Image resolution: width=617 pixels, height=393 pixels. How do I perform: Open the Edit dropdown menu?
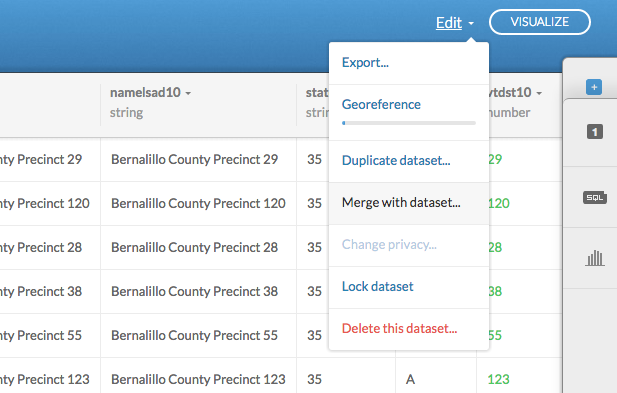(454, 23)
